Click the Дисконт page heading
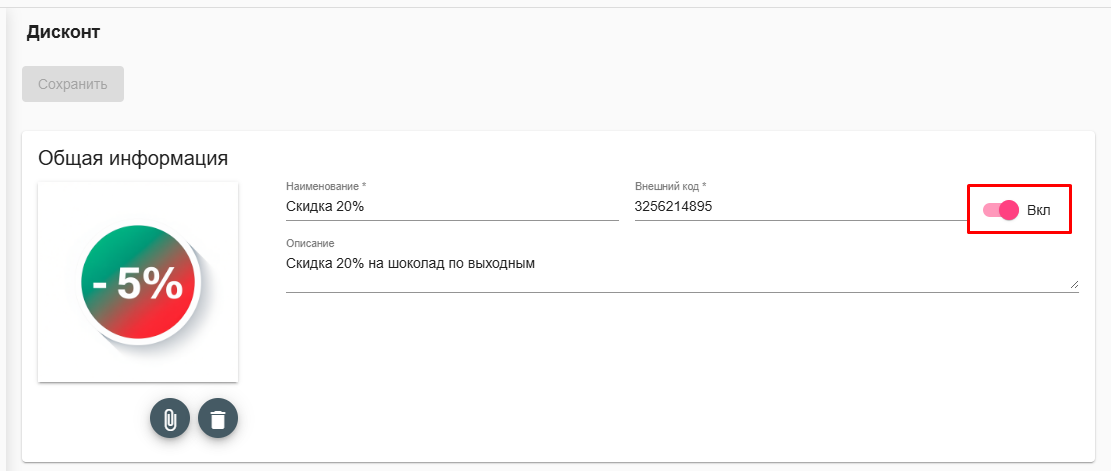 click(x=63, y=32)
